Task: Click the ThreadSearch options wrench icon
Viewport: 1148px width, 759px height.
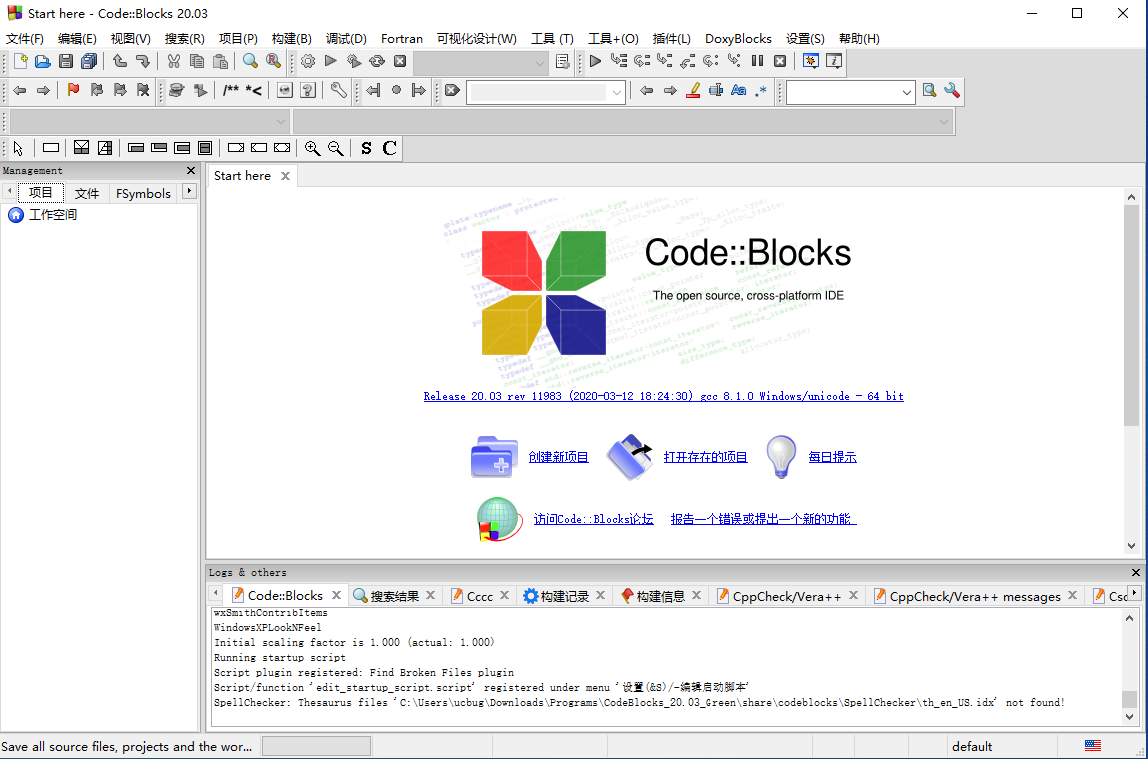Action: (x=952, y=90)
